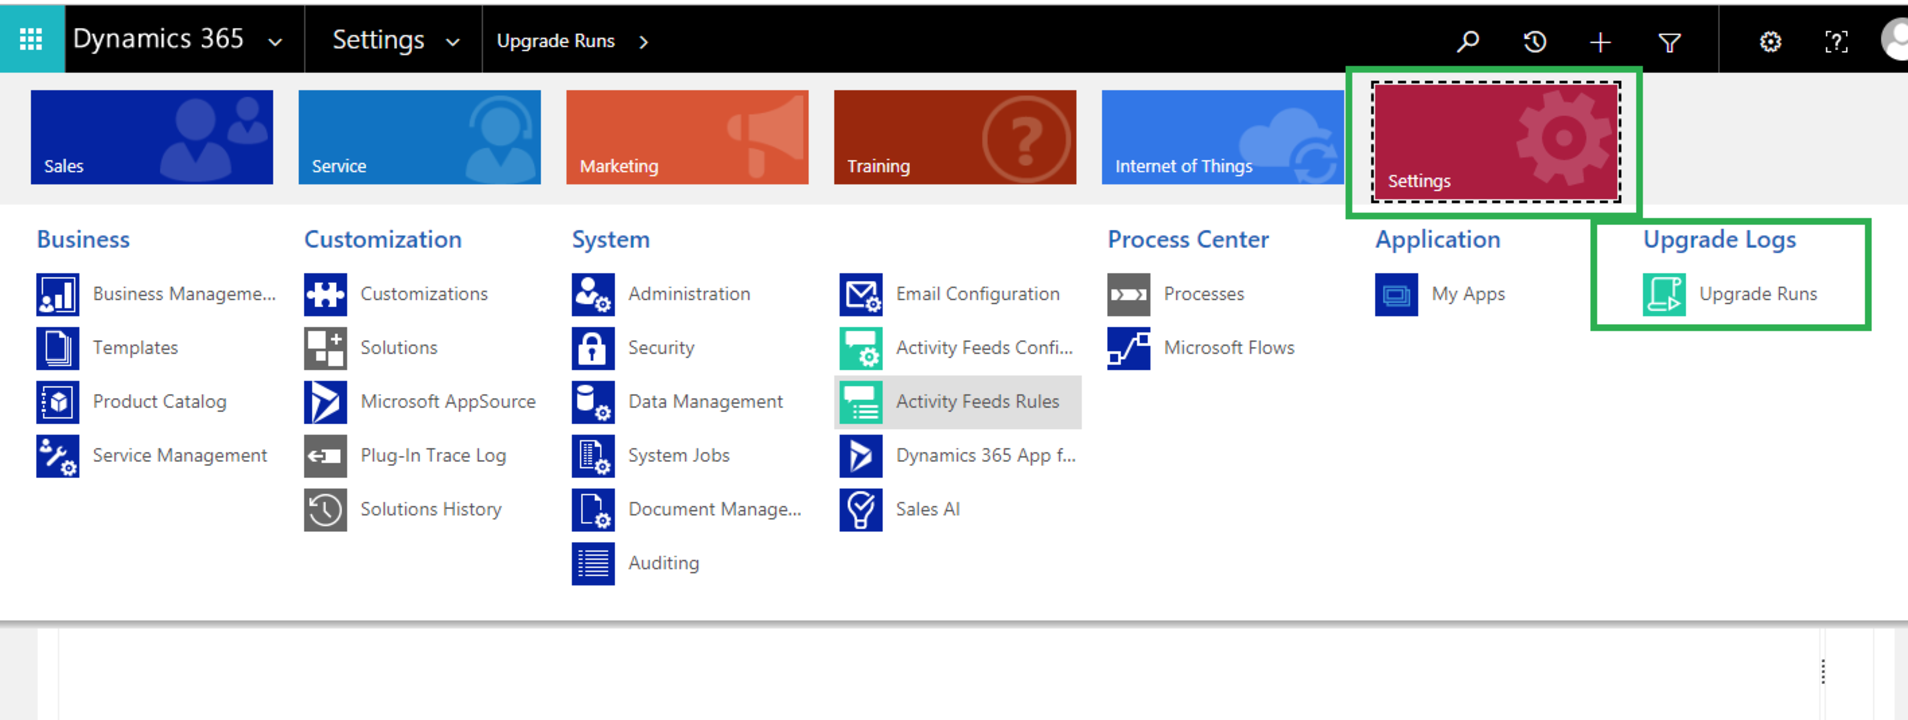Click the vertical ellipsis at bottom right
Screen dimensions: 1908x720
tap(1823, 672)
